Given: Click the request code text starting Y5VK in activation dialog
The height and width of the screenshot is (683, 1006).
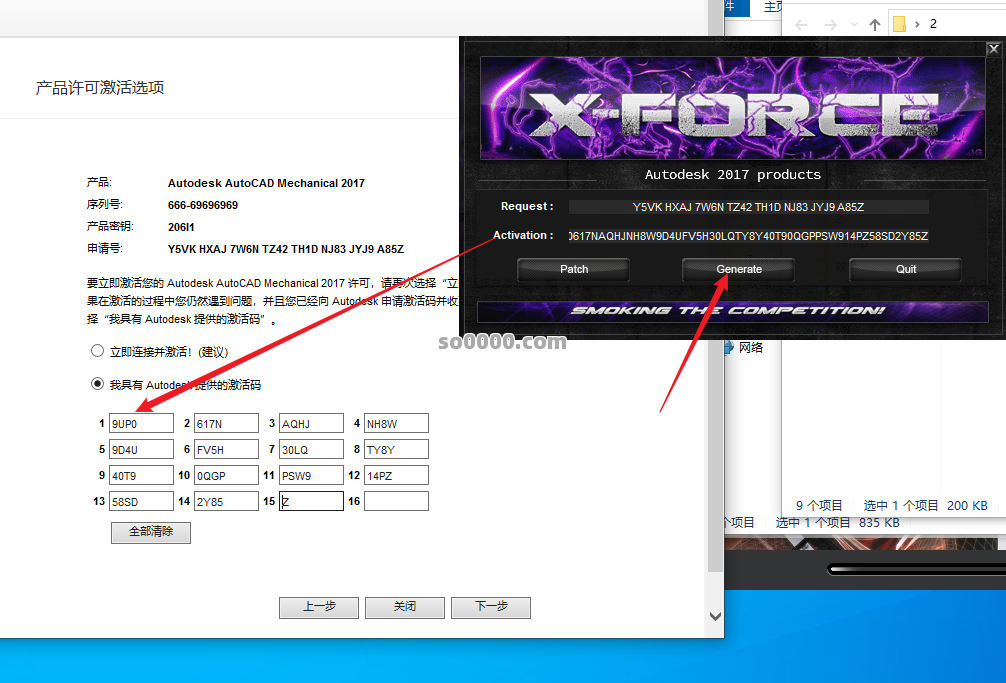Looking at the screenshot, I should point(286,249).
